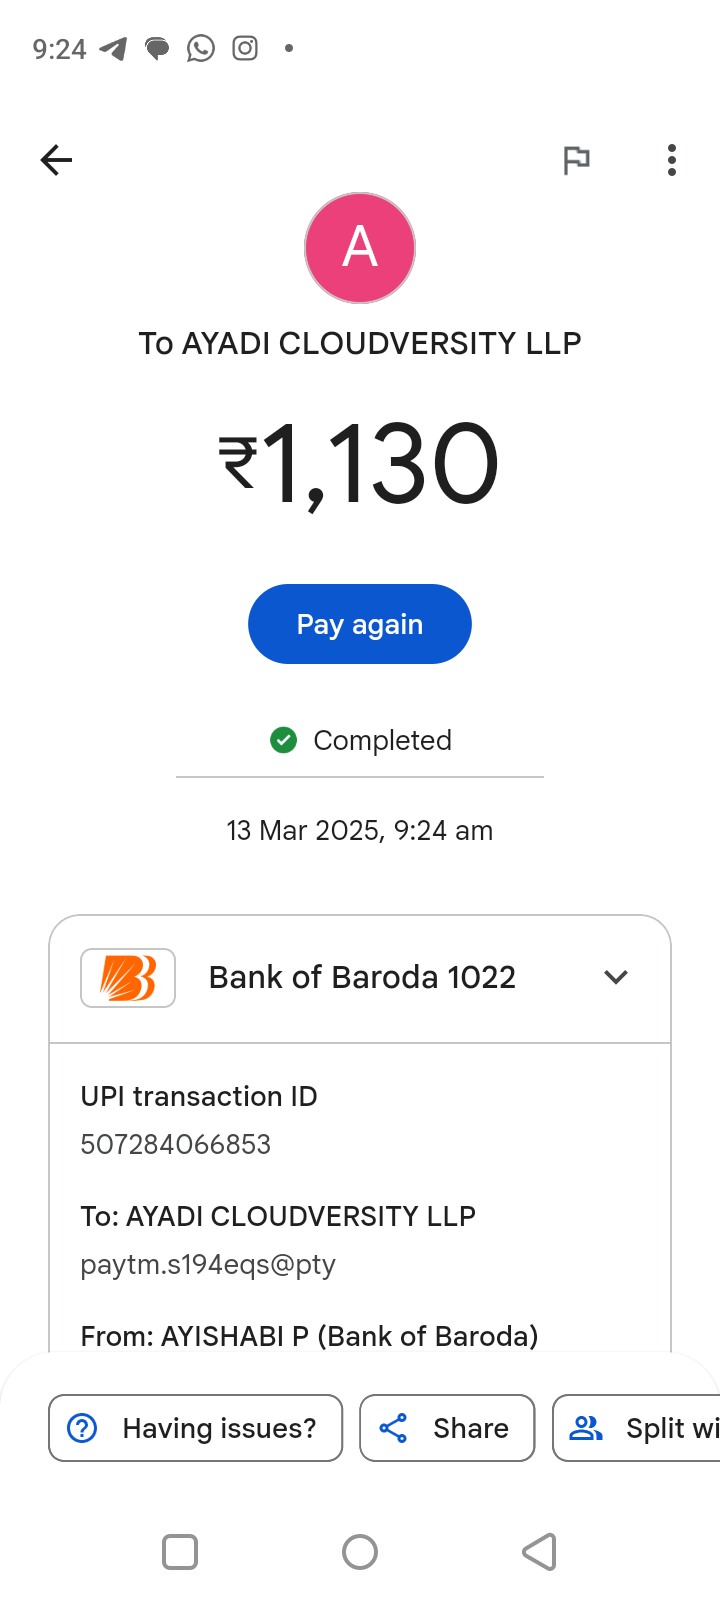This screenshot has width=720, height=1600.
Task: Tap the Bank of Baroda logo
Action: pos(128,977)
